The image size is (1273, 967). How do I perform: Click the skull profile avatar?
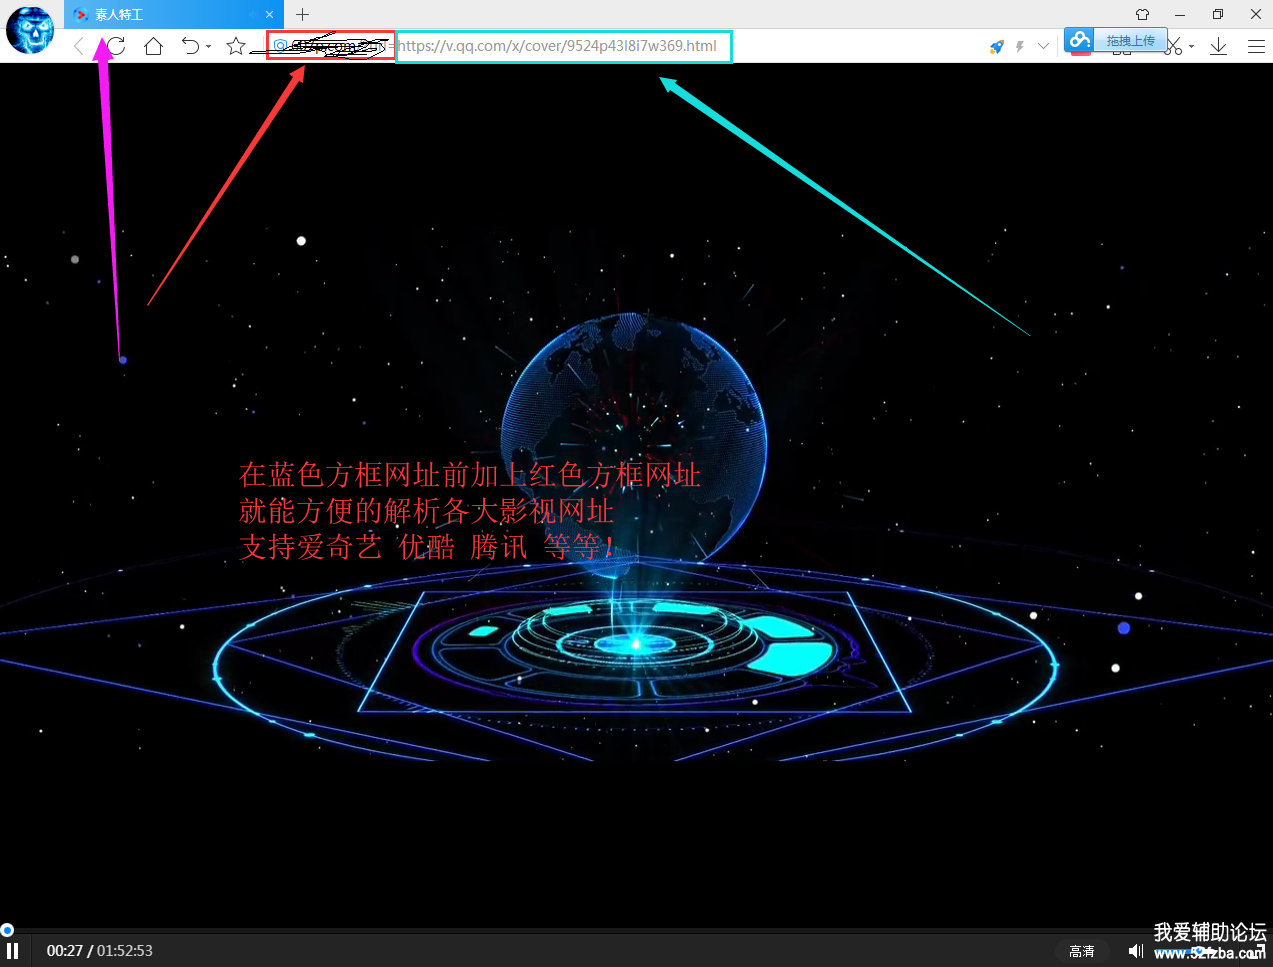pos(31,29)
